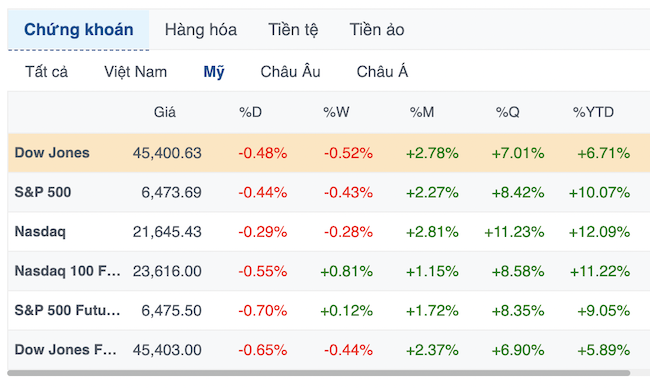Click the %YTD column header
The image size is (650, 388).
593,112
